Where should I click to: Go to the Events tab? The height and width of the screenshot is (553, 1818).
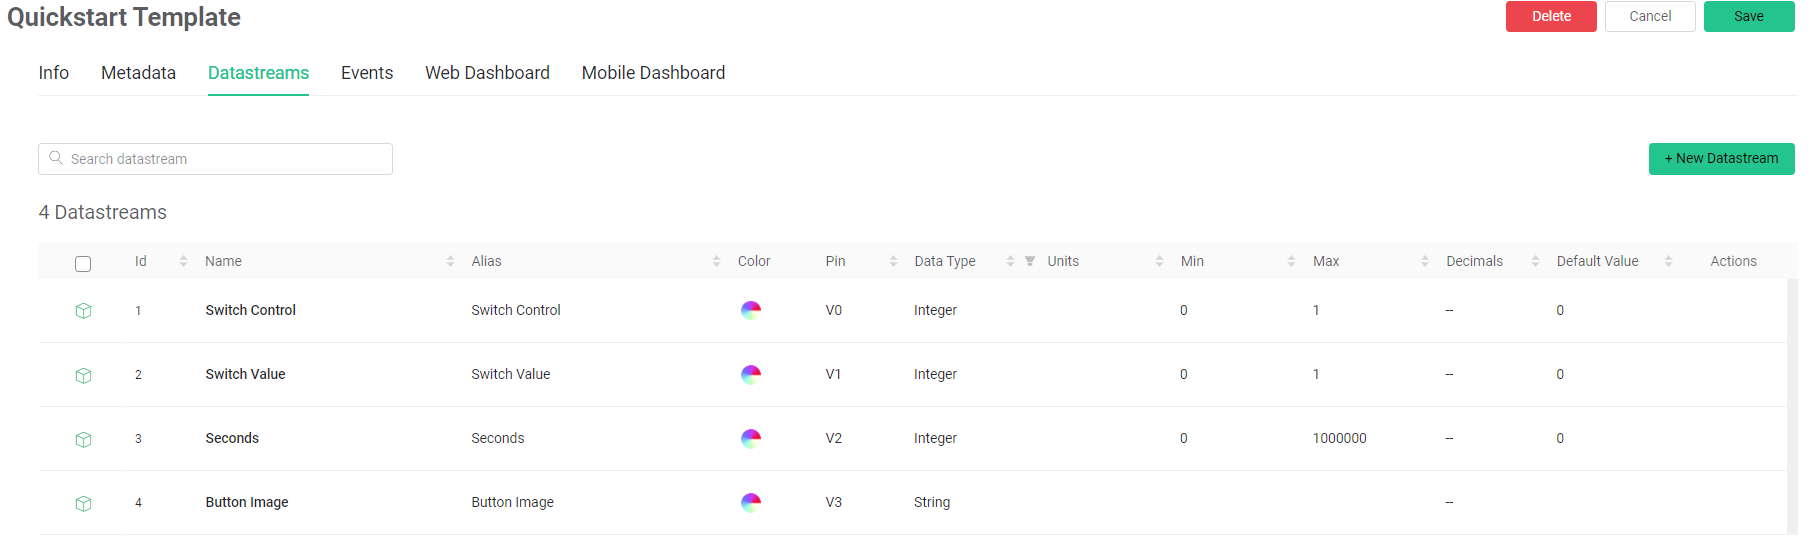[367, 73]
